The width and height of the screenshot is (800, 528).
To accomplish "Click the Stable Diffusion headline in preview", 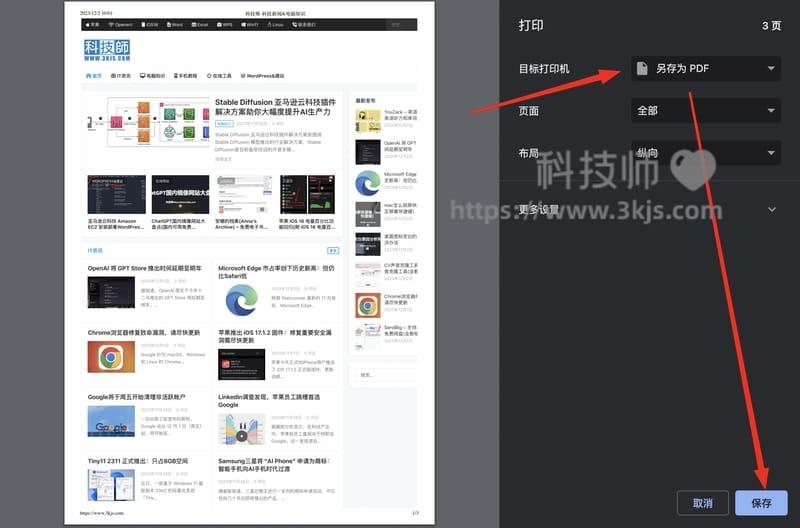I will pyautogui.click(x=276, y=107).
